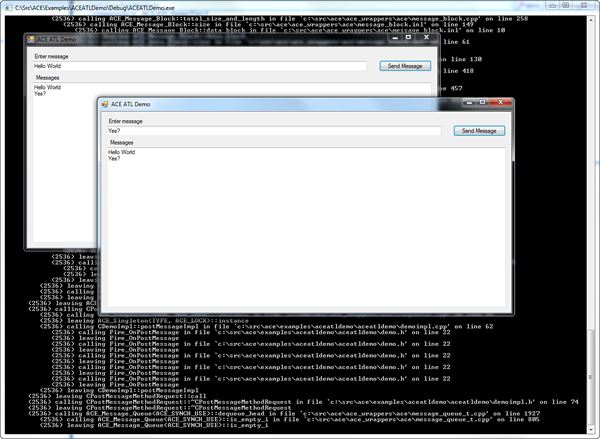Click the console line mentioning CDemoImpl::postMessageImpl on line 62
This screenshot has height=439, width=600.
click(266, 326)
